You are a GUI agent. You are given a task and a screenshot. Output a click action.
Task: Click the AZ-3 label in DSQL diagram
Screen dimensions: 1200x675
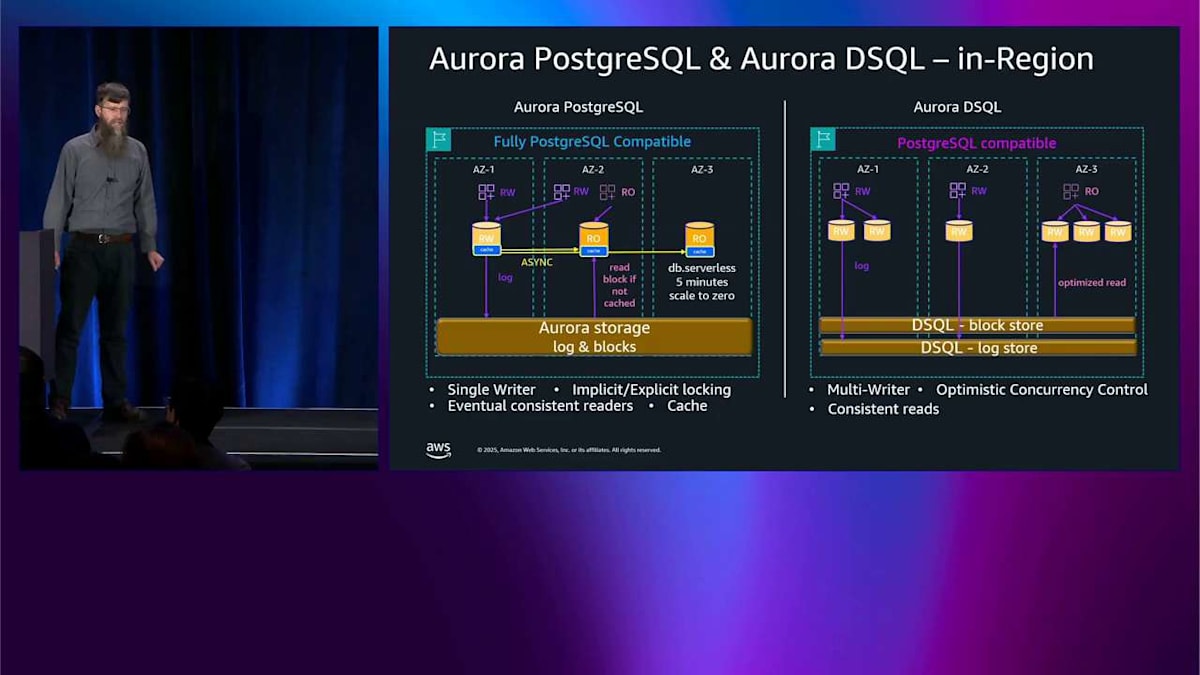1087,169
